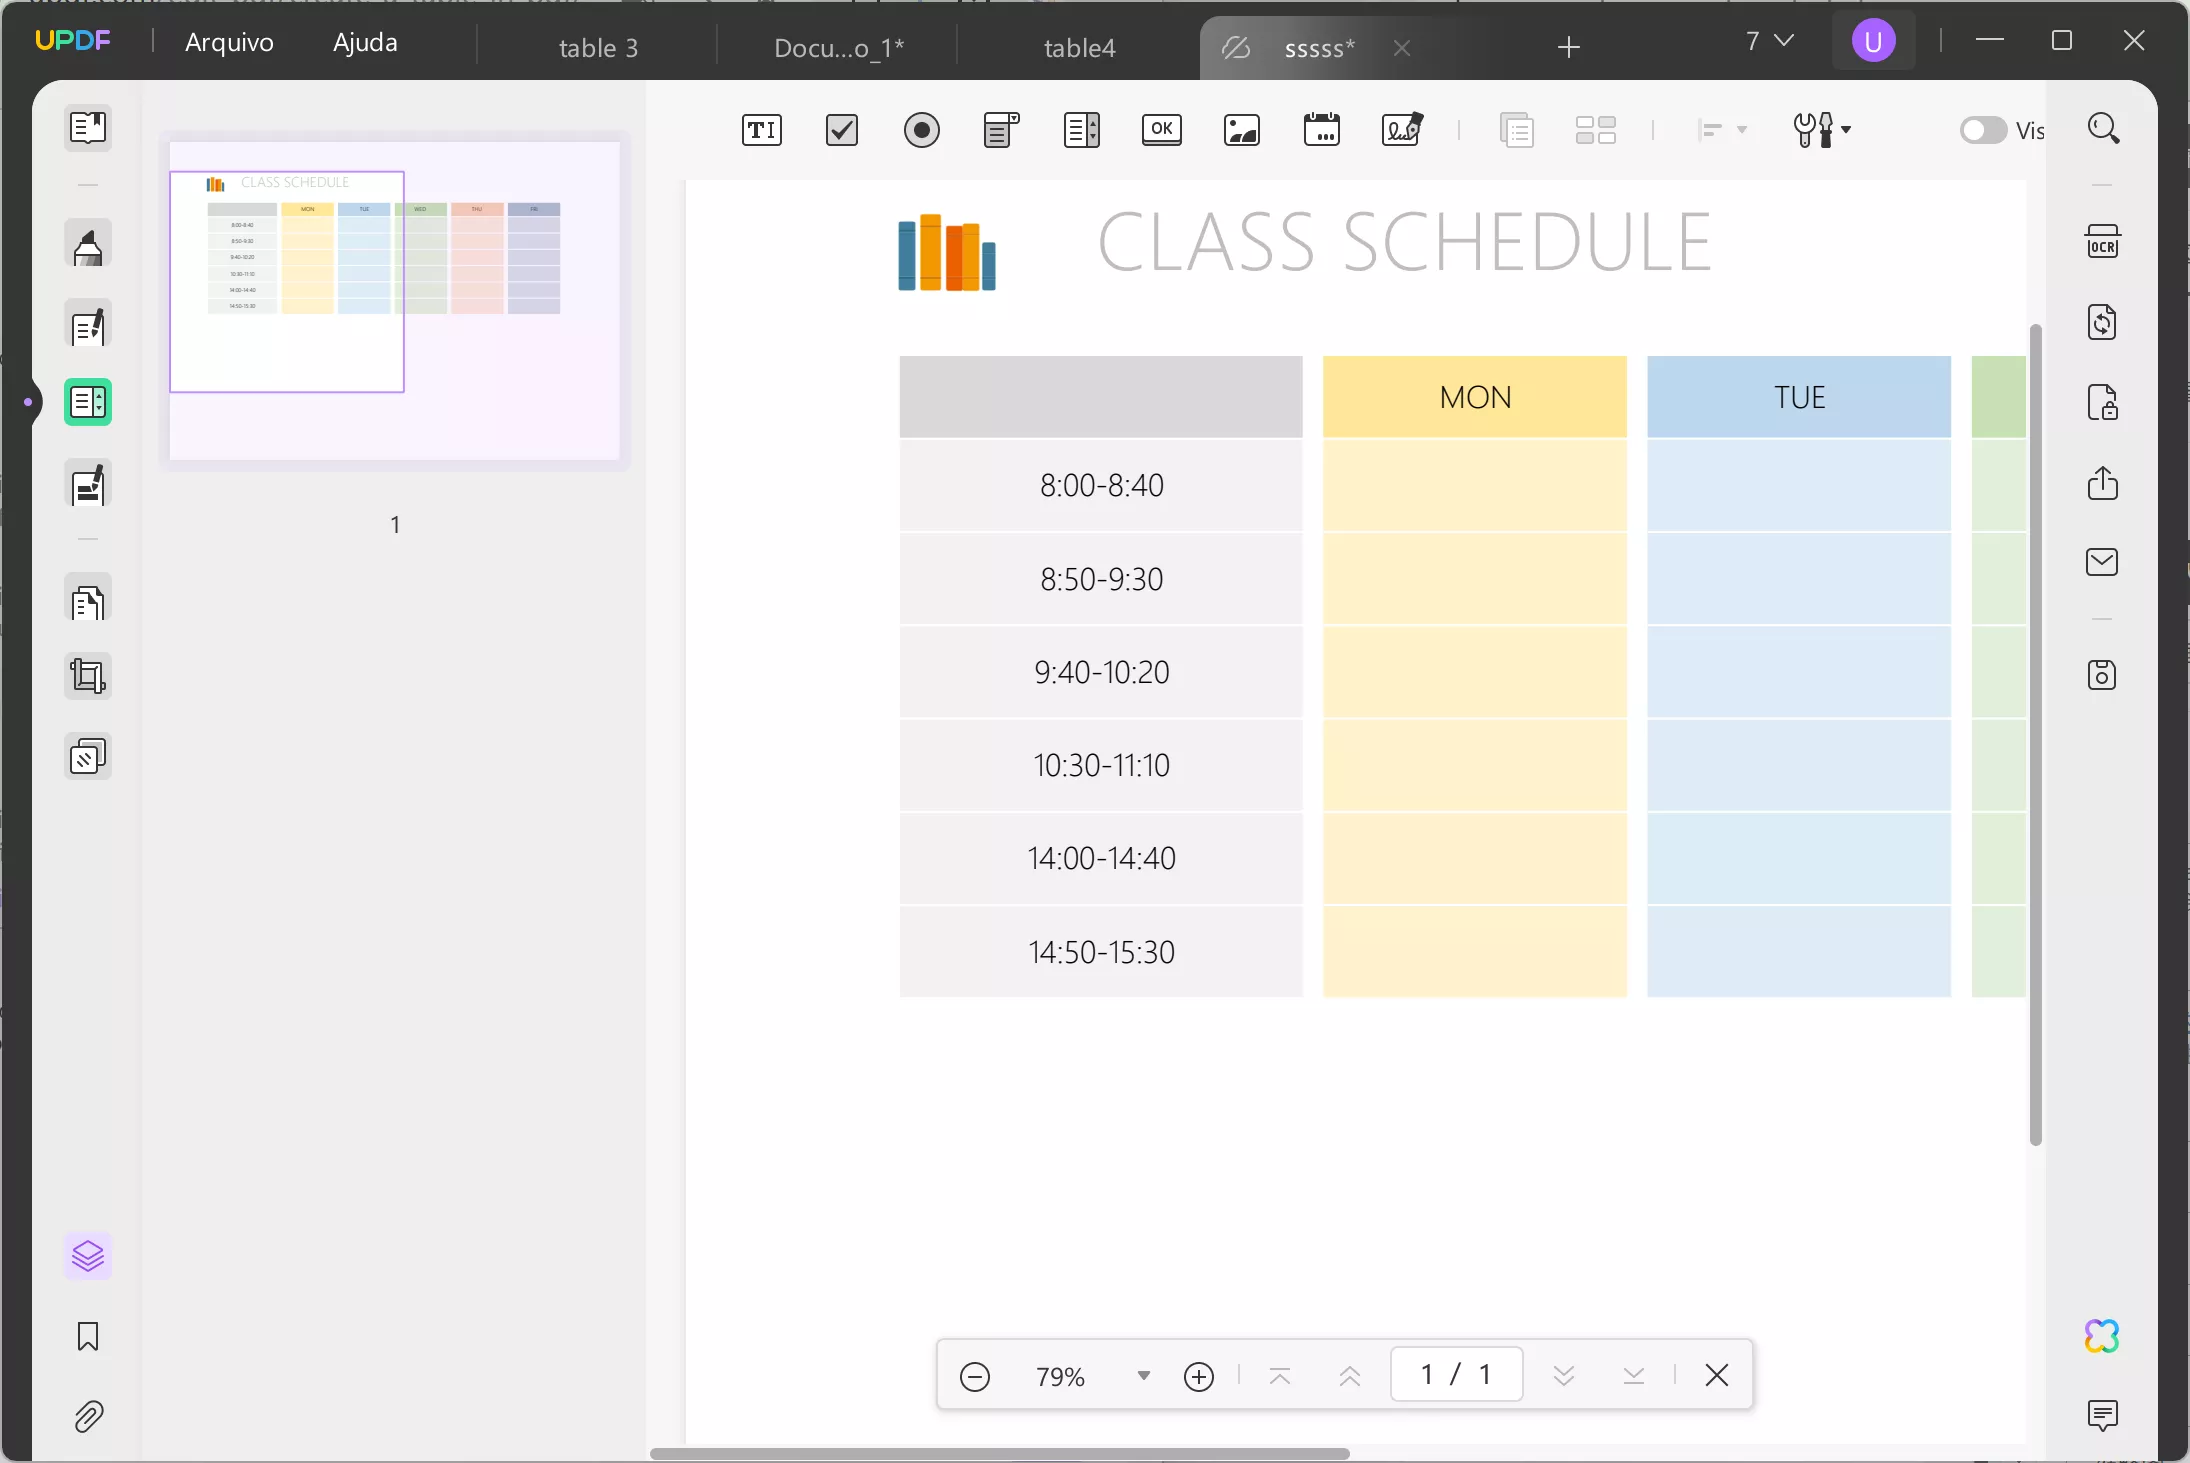The height and width of the screenshot is (1463, 2190).
Task: Insert a Date field tool
Action: pyautogui.click(x=1321, y=130)
